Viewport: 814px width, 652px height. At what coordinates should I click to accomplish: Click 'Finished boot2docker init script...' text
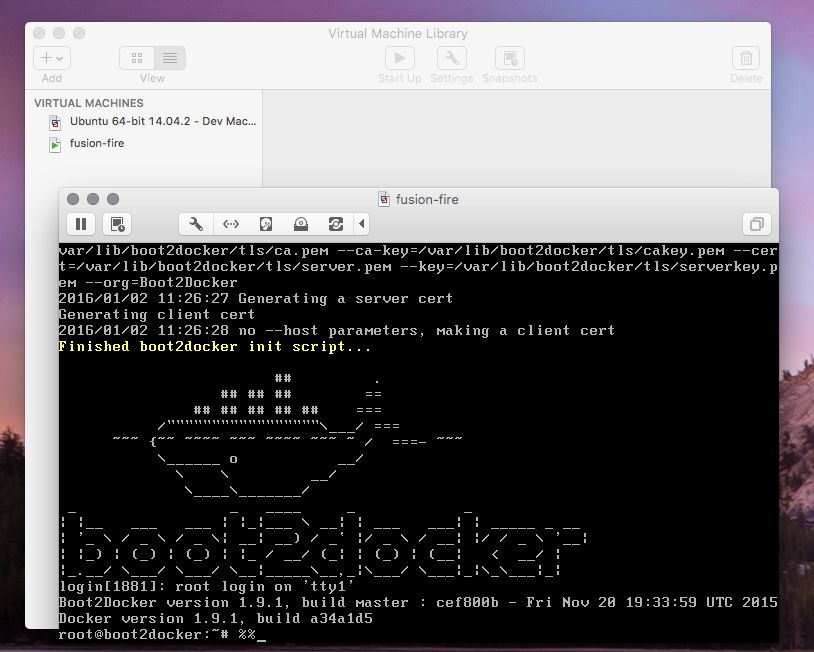[x=215, y=346]
